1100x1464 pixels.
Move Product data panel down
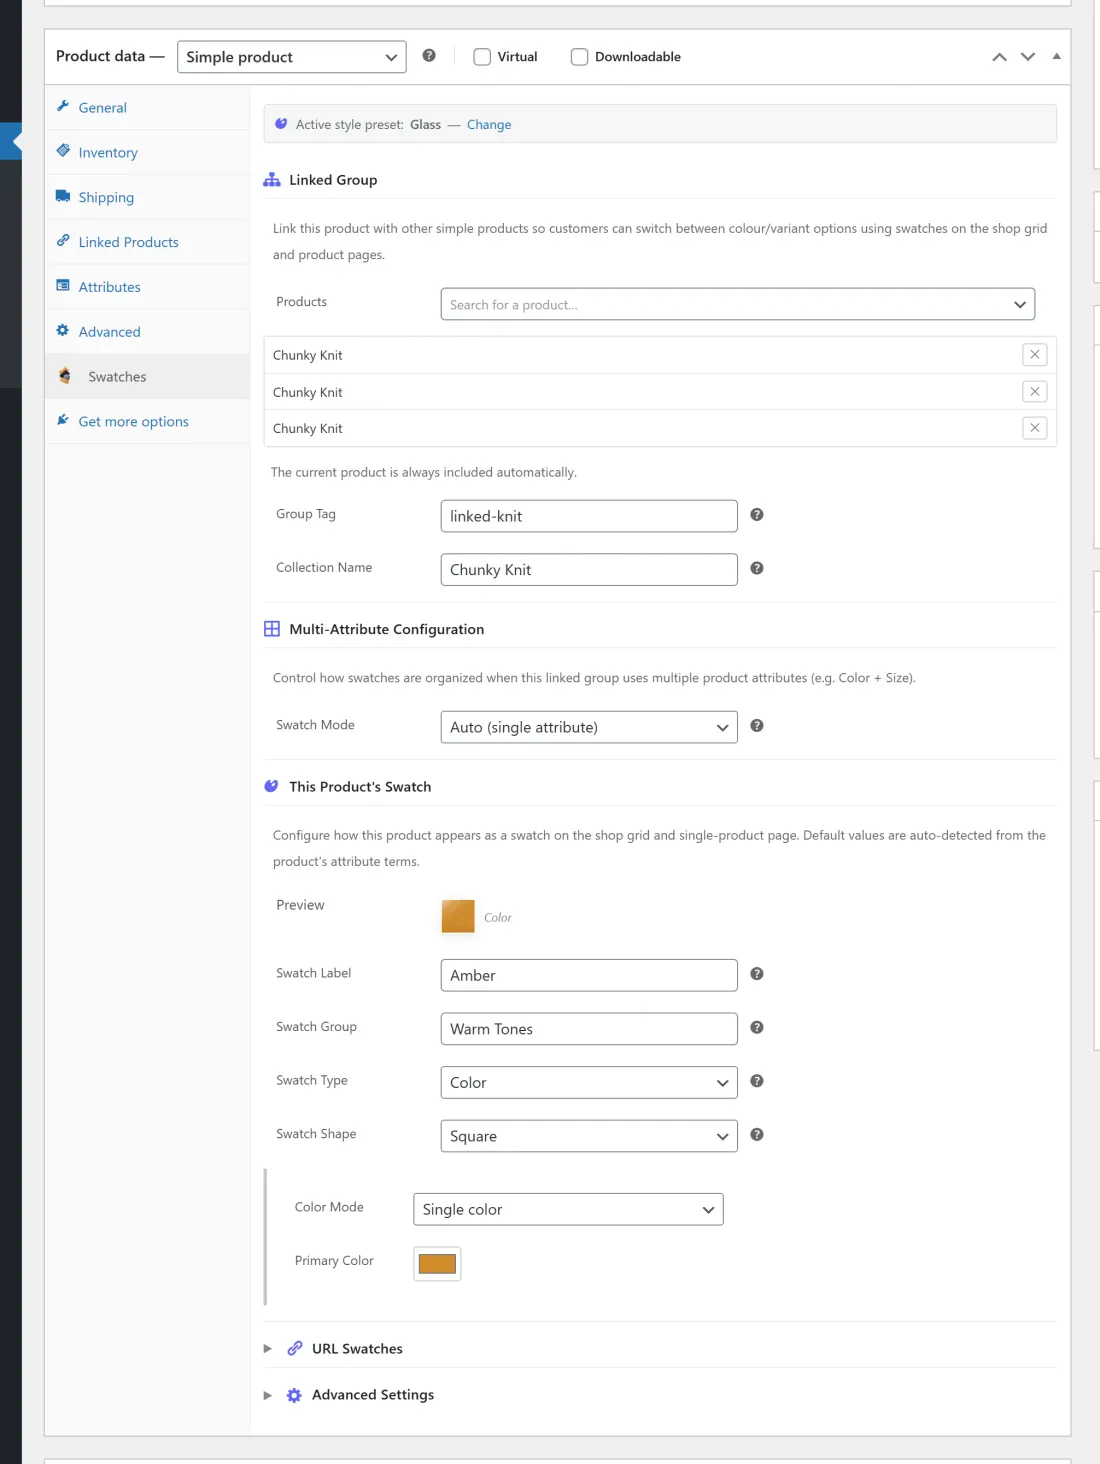1028,57
